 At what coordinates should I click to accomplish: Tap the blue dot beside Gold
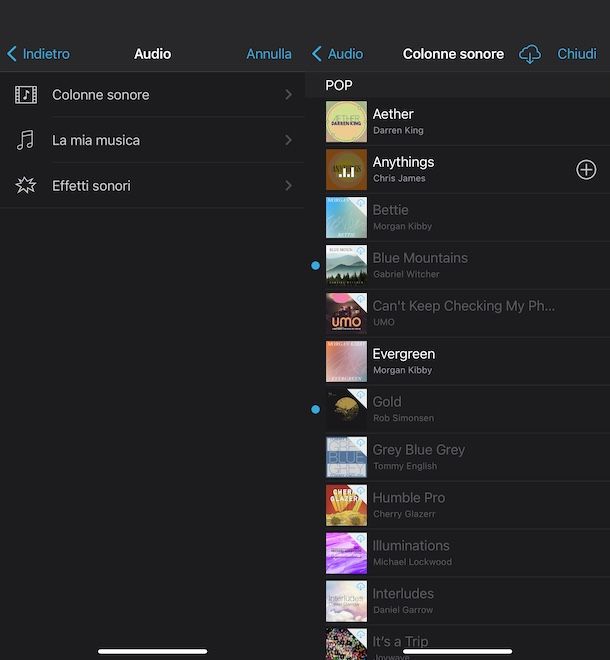pos(315,410)
